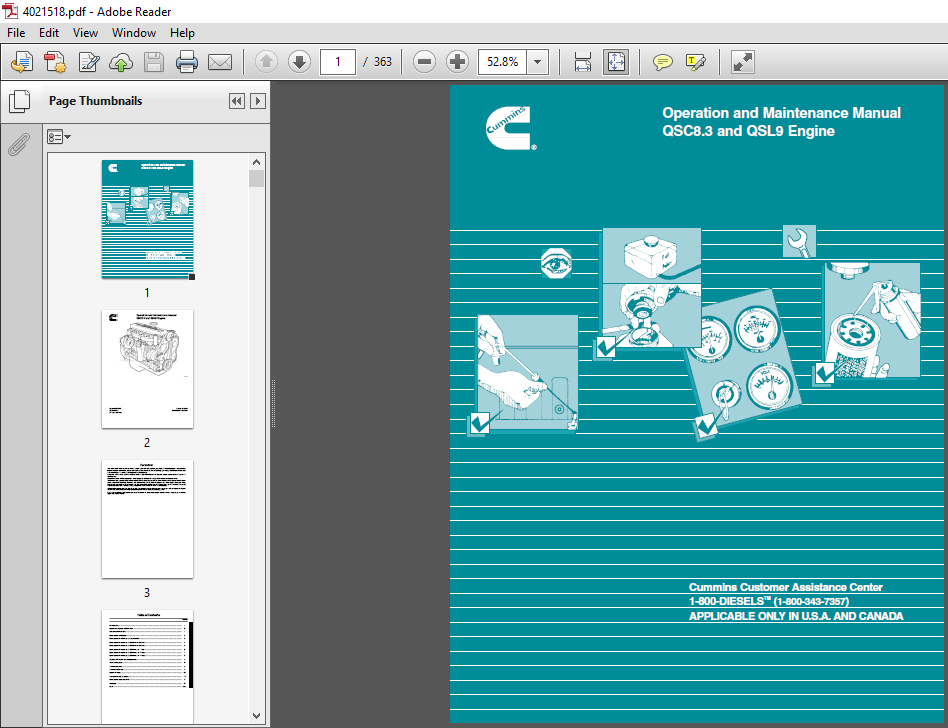The height and width of the screenshot is (728, 948).
Task: Click the Convert to PDF toolbar icon
Action: [22, 62]
